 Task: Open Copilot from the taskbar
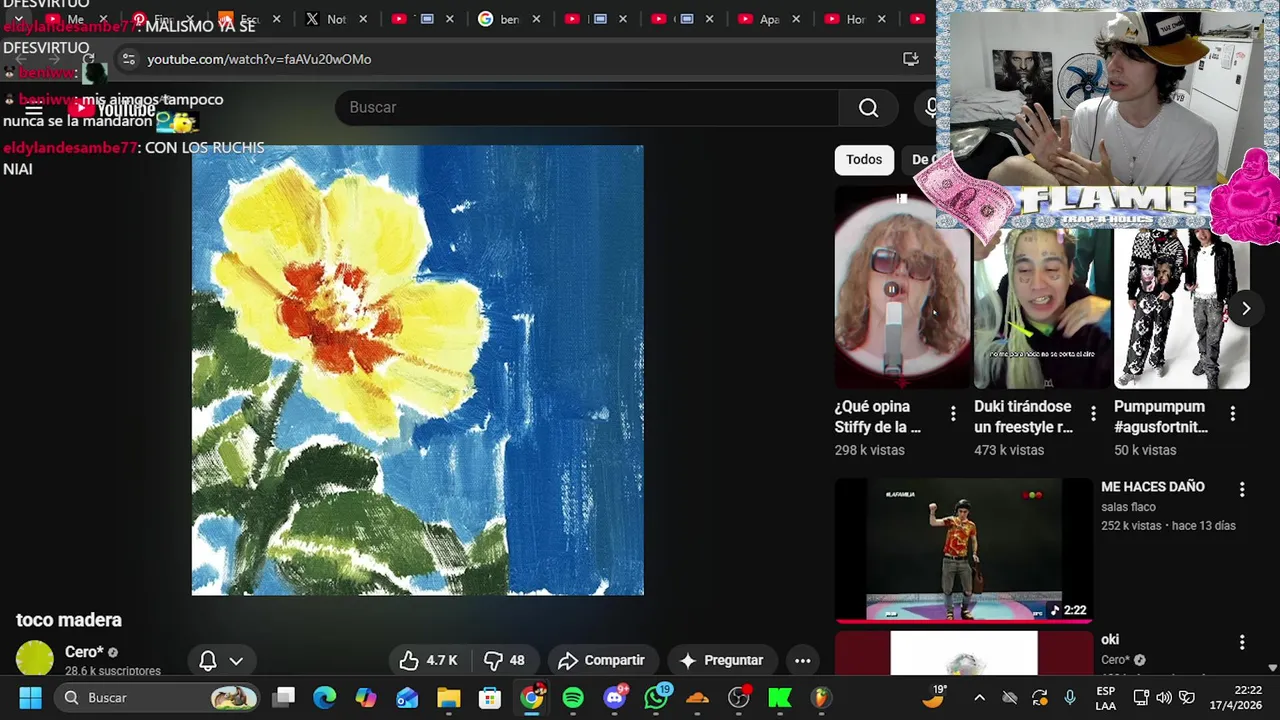[x=366, y=697]
